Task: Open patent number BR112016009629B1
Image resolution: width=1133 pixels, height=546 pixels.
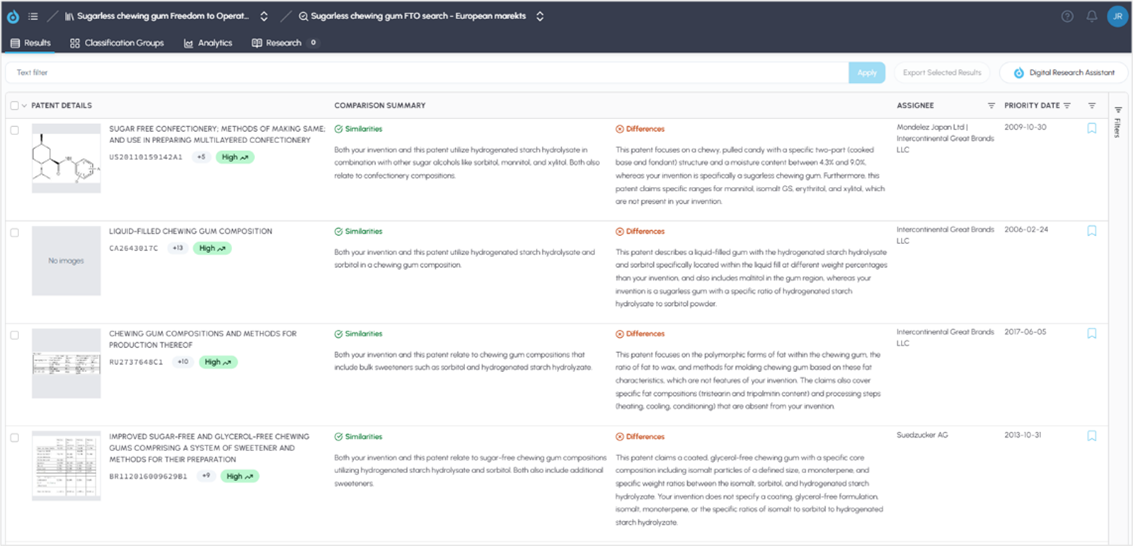Action: point(148,476)
